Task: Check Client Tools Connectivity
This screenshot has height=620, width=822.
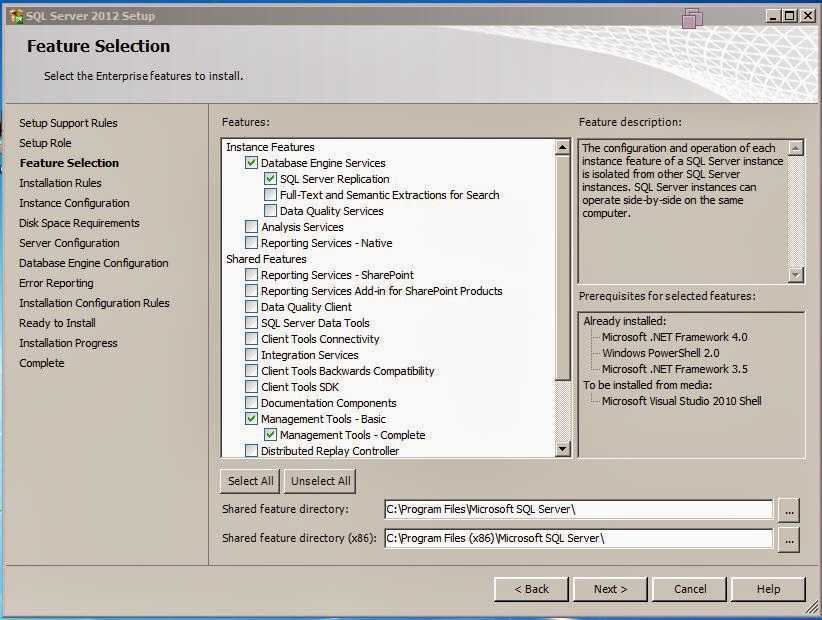Action: click(251, 339)
